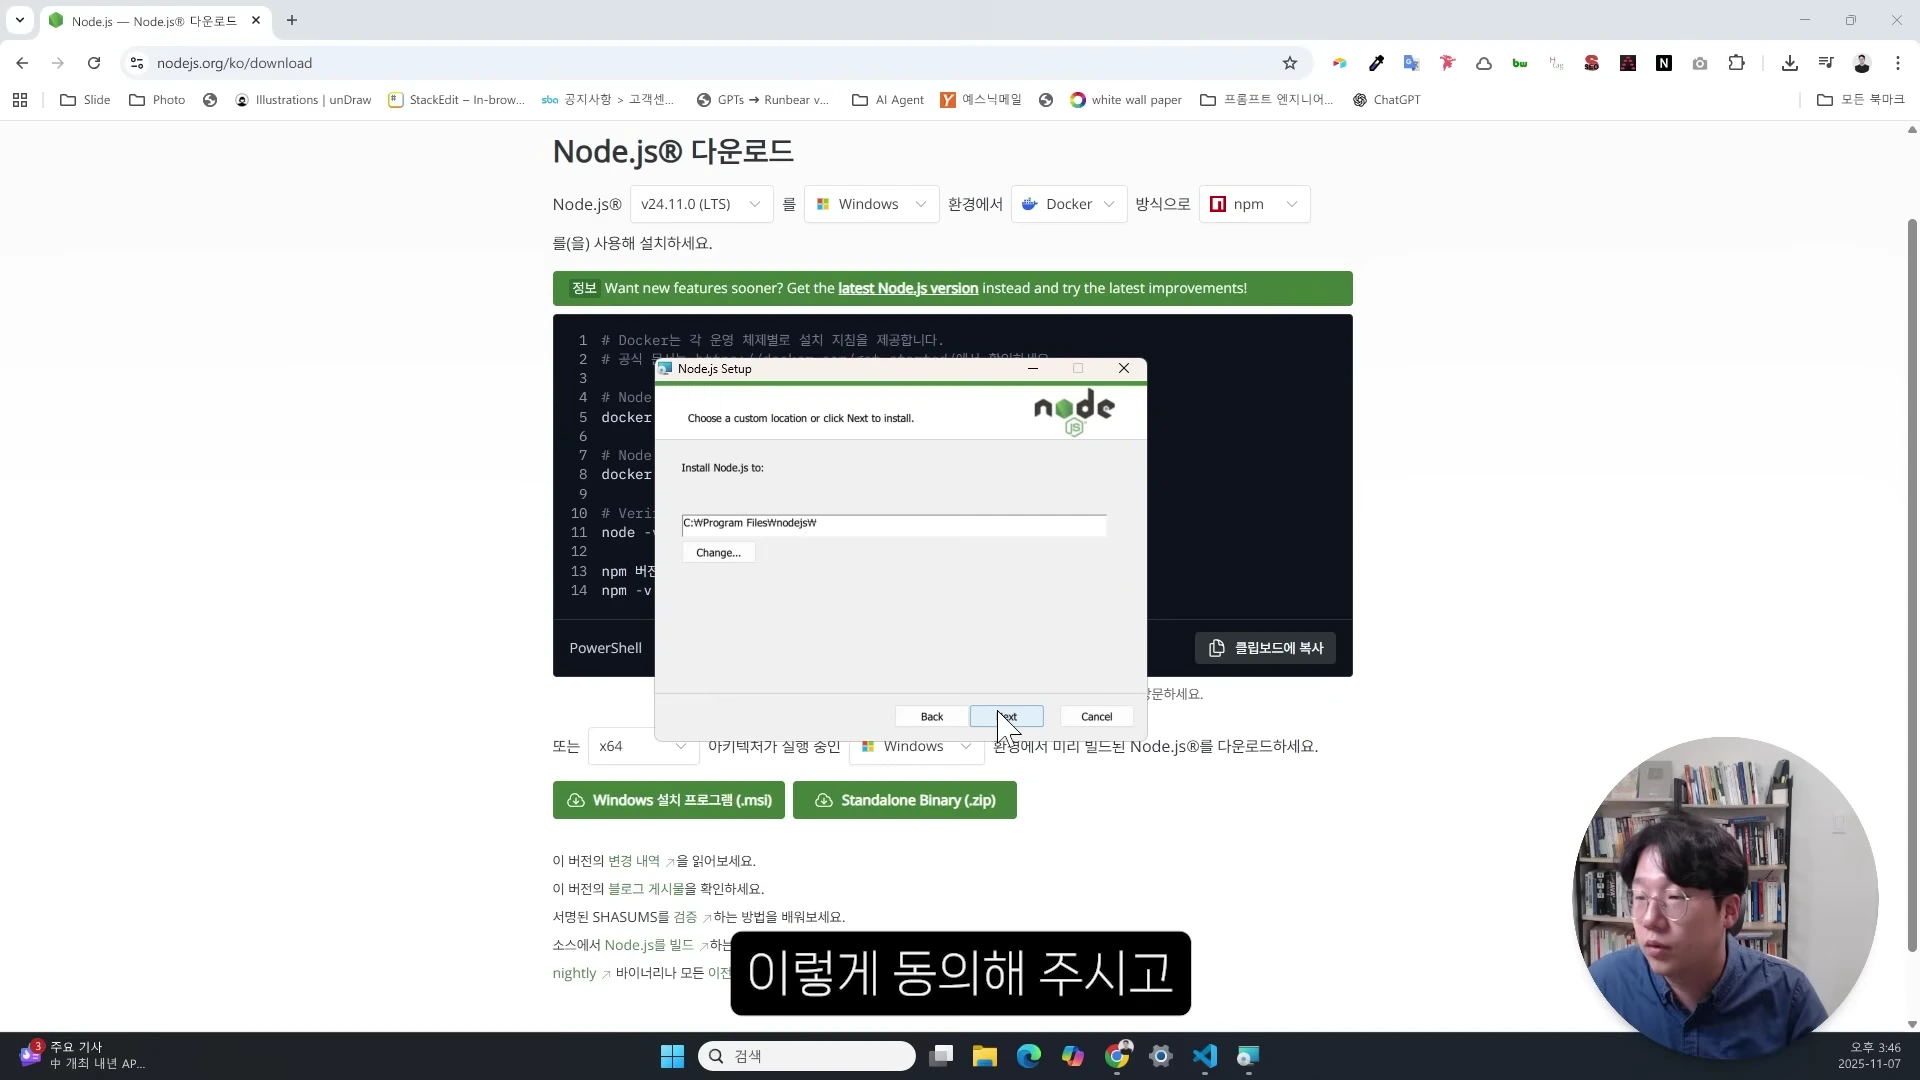This screenshot has height=1080, width=1920.
Task: Copy the code to clipboard button
Action: tap(1265, 648)
